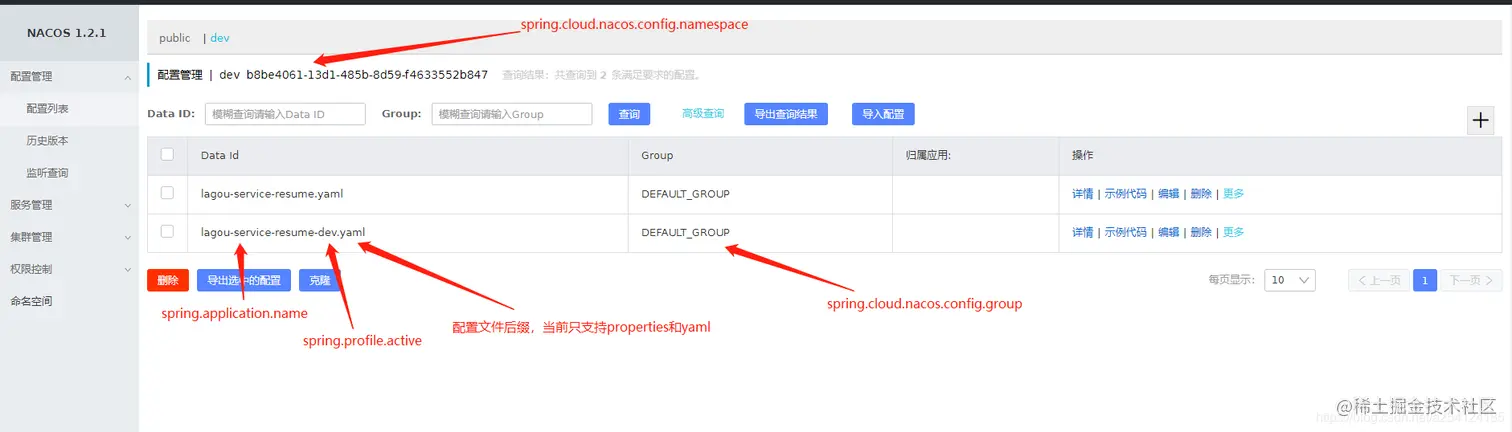Open the 高级查询 advanced query link
Screen dimensions: 1512x432
click(703, 114)
